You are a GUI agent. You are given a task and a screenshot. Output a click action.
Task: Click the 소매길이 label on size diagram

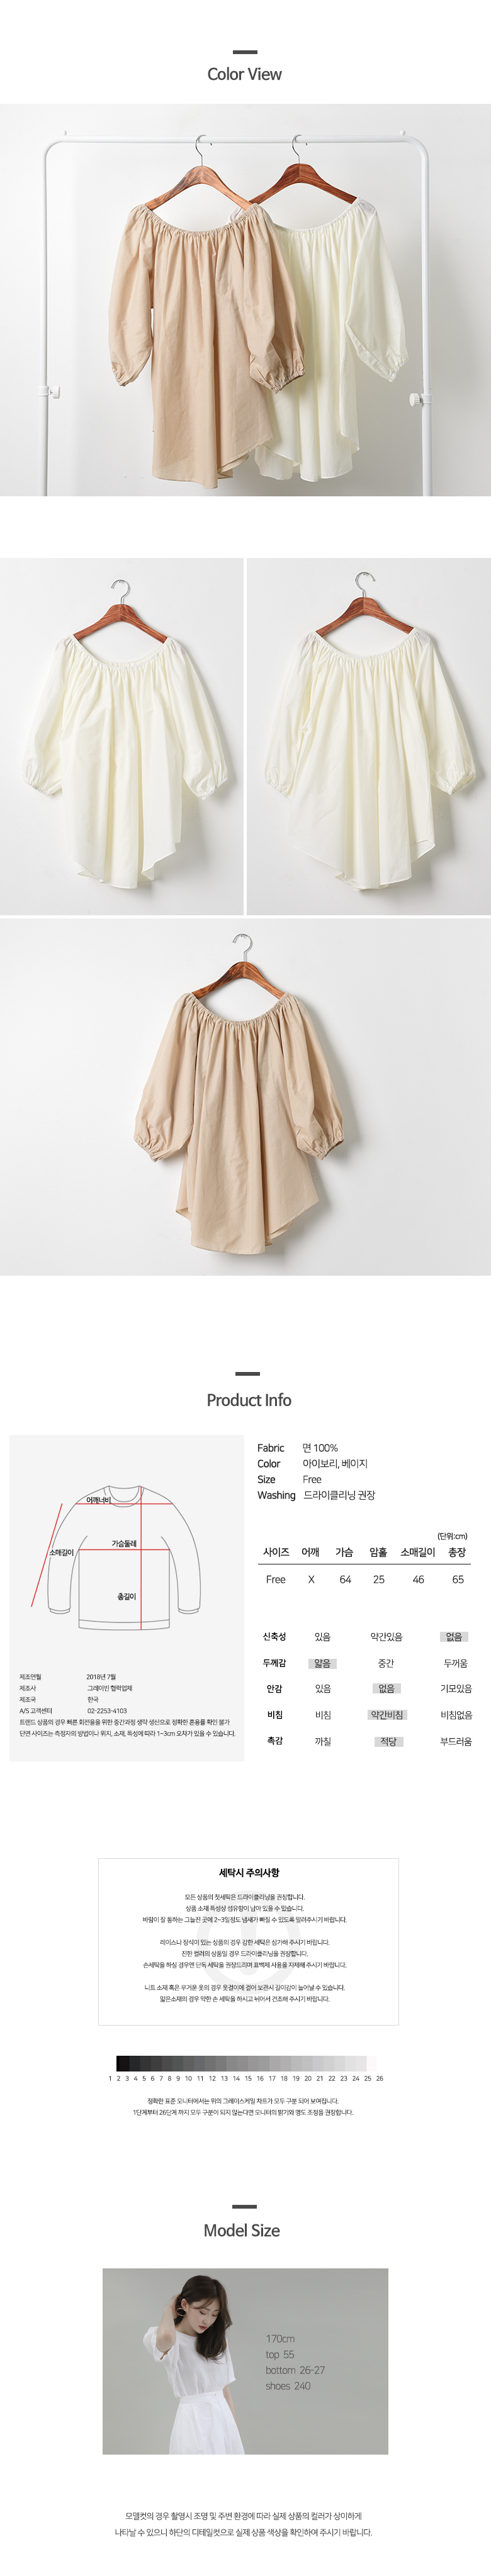point(61,1553)
